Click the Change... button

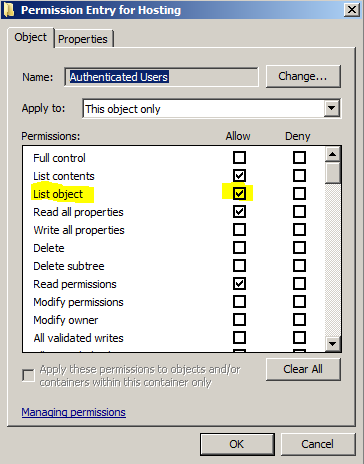pyautogui.click(x=303, y=76)
